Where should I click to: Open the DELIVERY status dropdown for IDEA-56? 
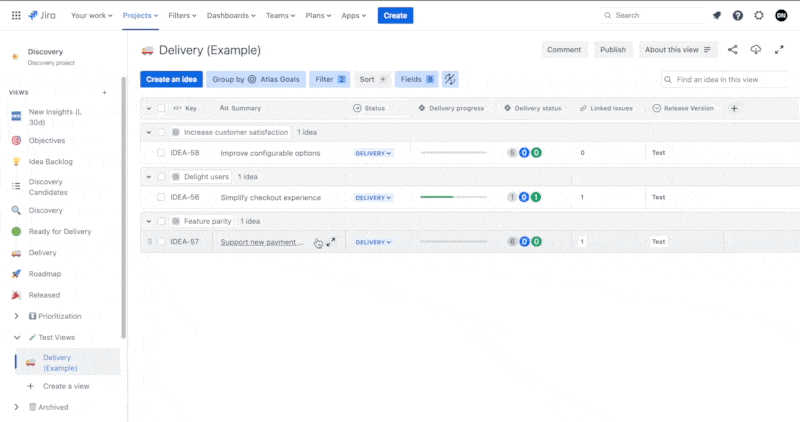tap(373, 197)
